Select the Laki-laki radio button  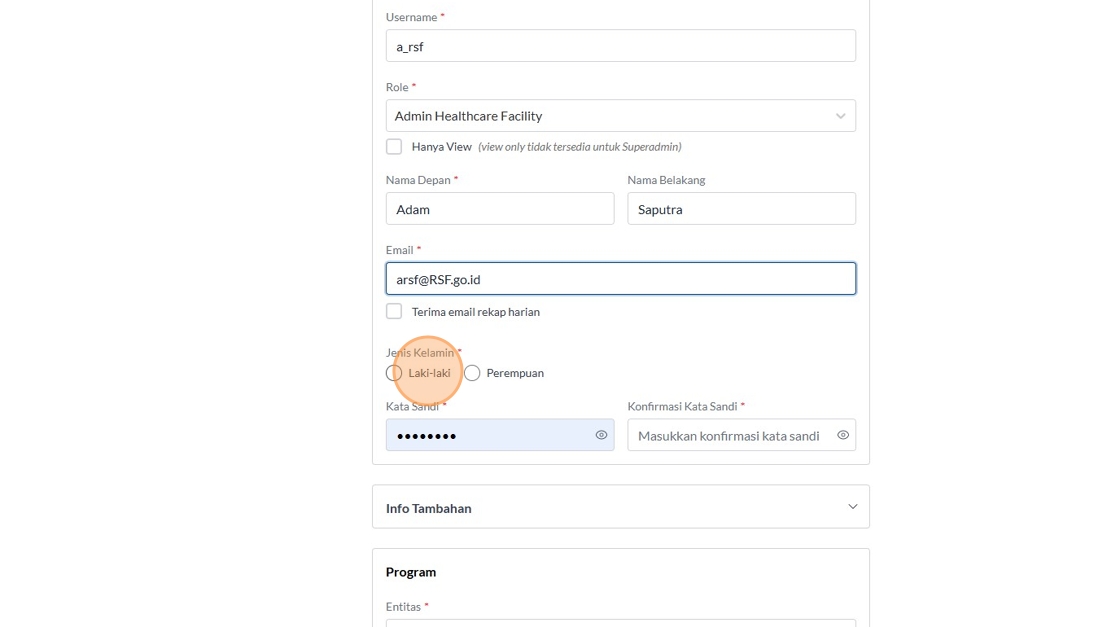click(394, 373)
